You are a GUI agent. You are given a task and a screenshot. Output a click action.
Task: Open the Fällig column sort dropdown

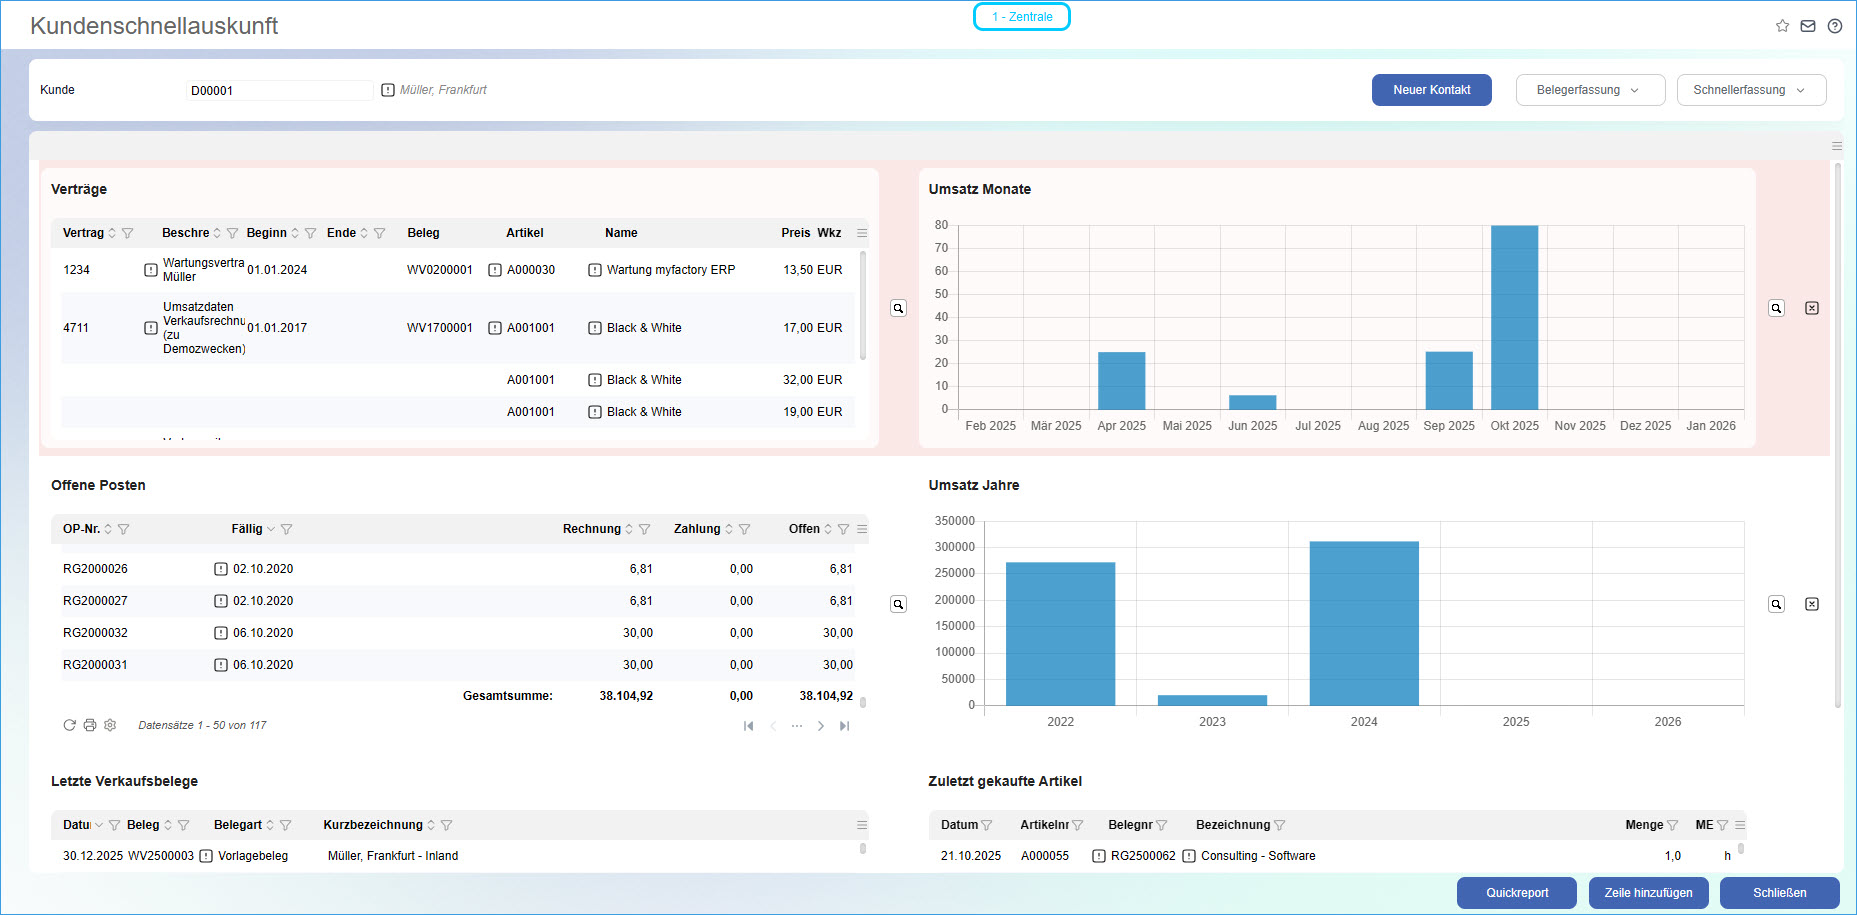271,529
